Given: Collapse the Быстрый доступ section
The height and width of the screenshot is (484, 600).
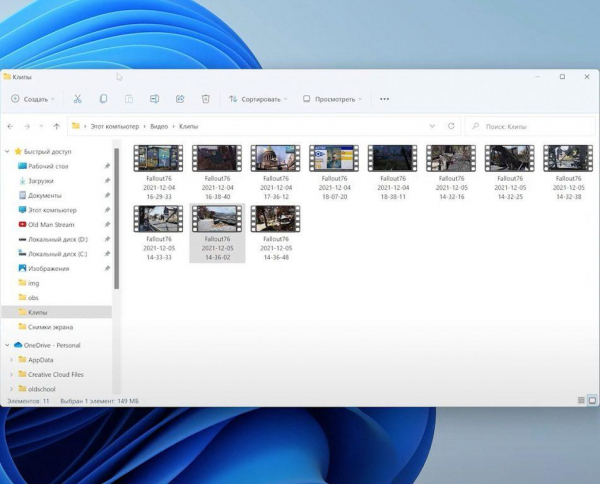Looking at the screenshot, I should (x=7, y=152).
